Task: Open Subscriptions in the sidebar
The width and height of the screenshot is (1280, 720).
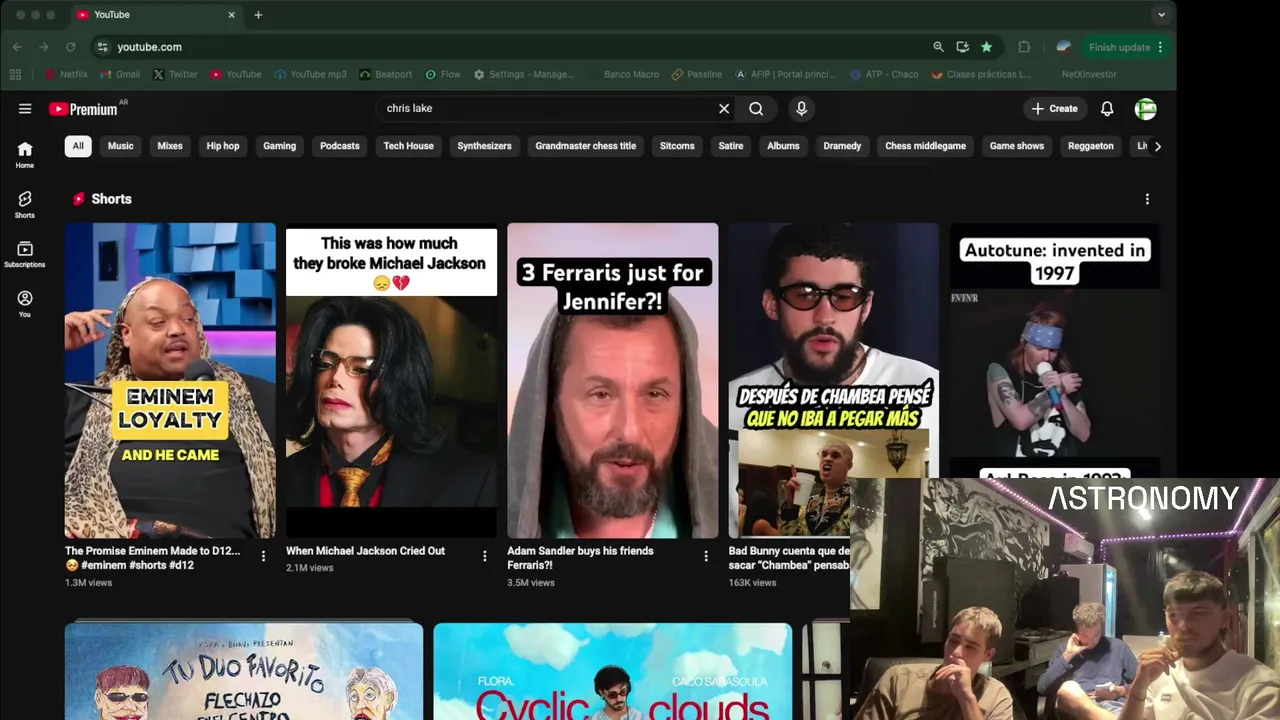Action: click(25, 254)
